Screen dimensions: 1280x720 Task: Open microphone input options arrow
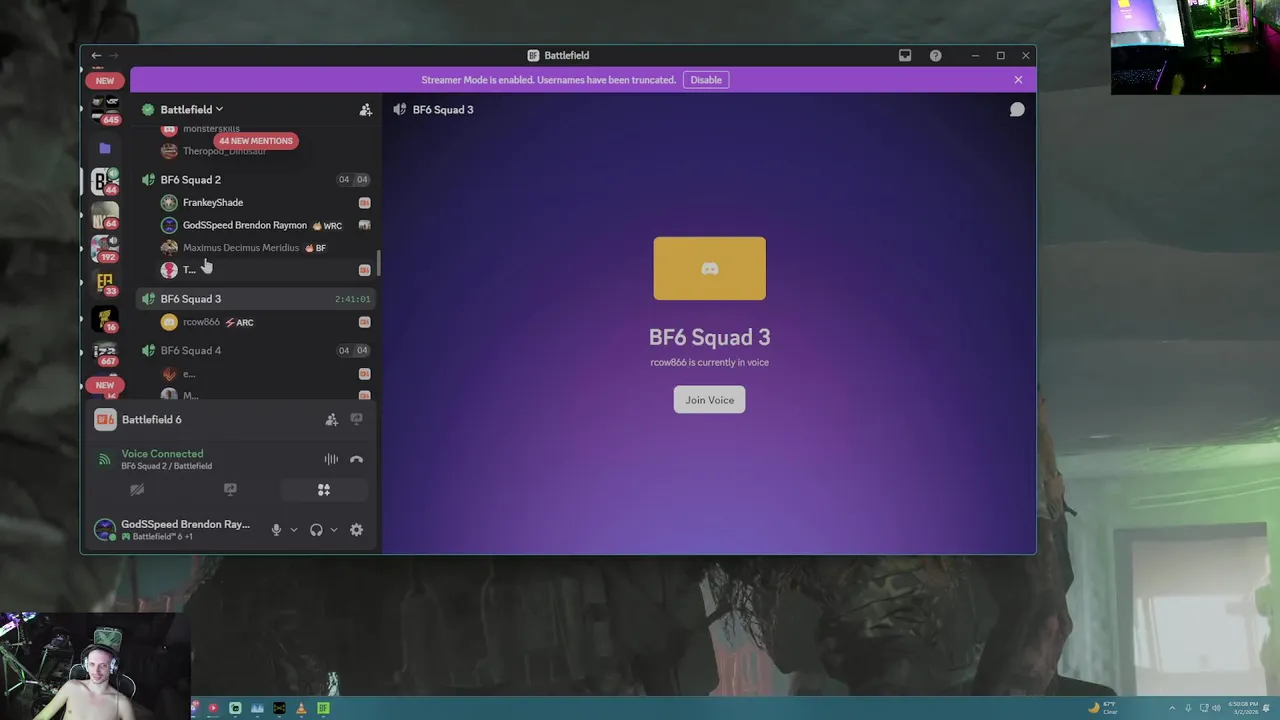pyautogui.click(x=293, y=530)
